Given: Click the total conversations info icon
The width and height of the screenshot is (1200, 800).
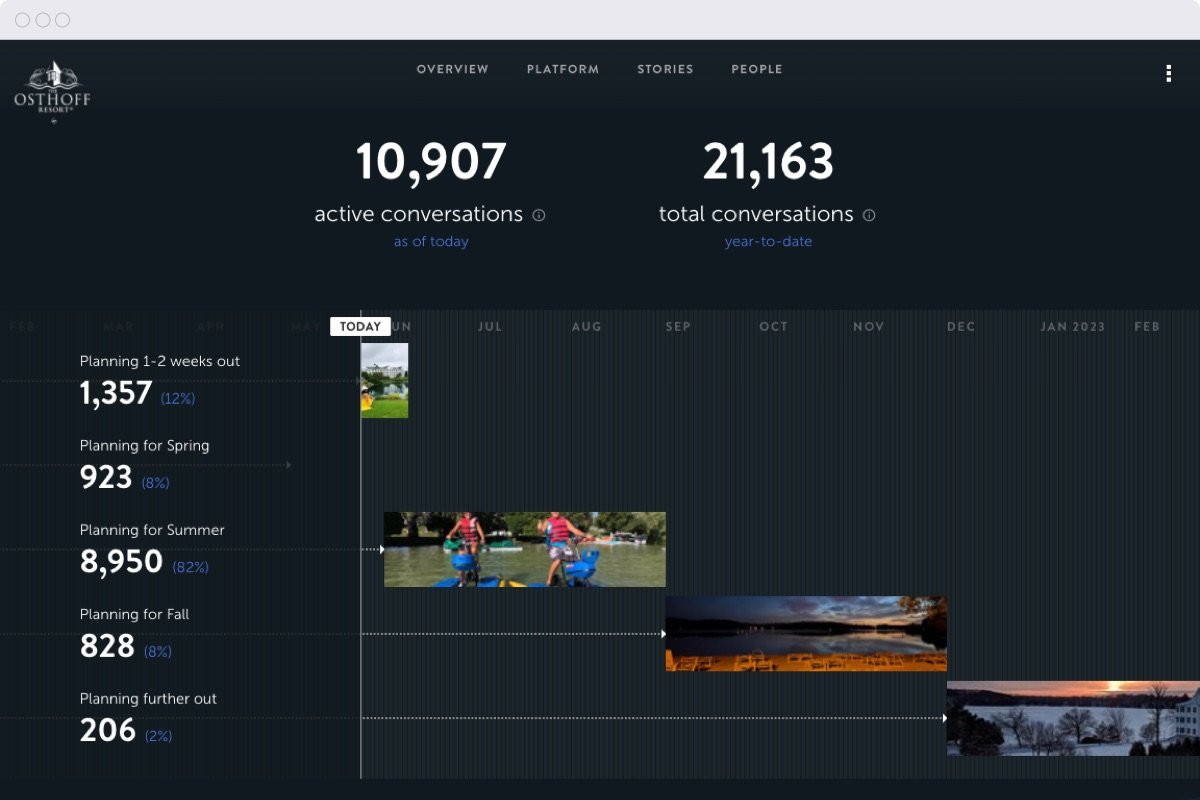Looking at the screenshot, I should coord(868,215).
